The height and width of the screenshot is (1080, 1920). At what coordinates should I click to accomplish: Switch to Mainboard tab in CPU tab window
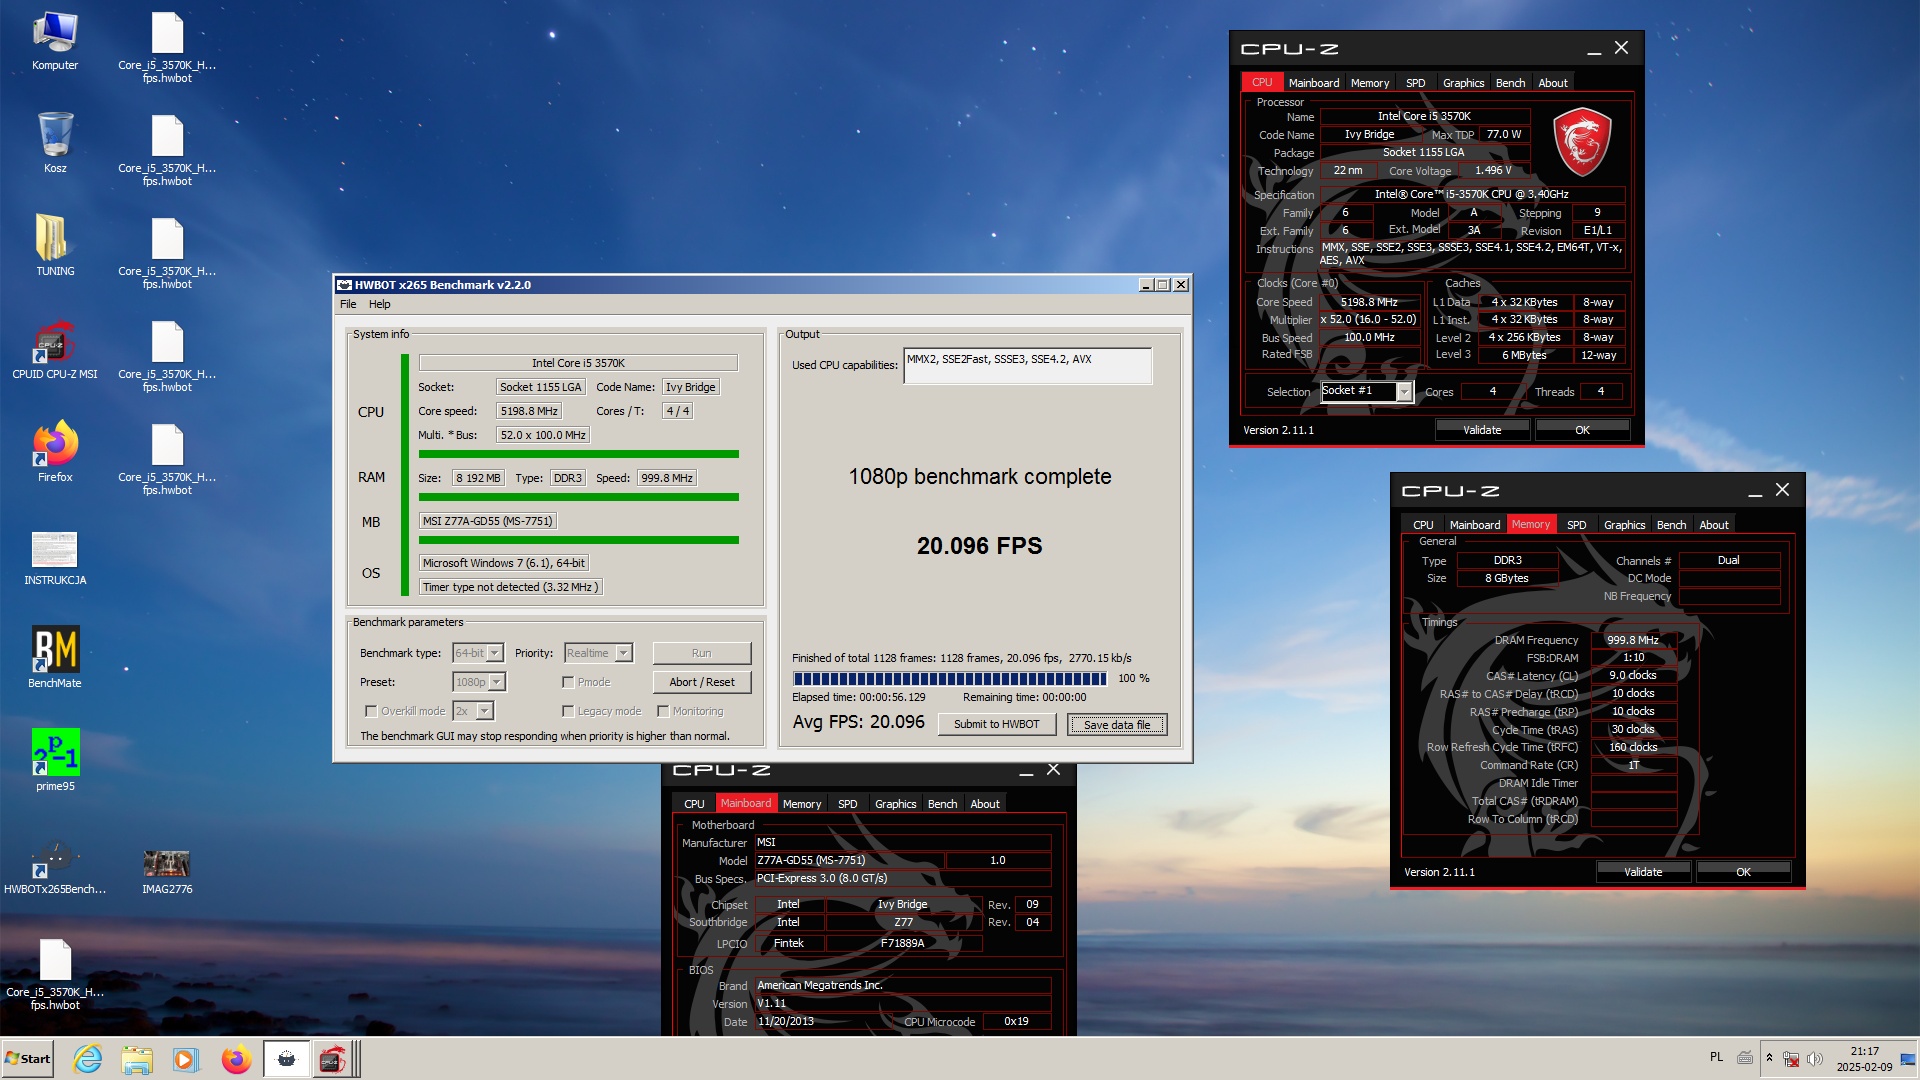pos(1313,83)
